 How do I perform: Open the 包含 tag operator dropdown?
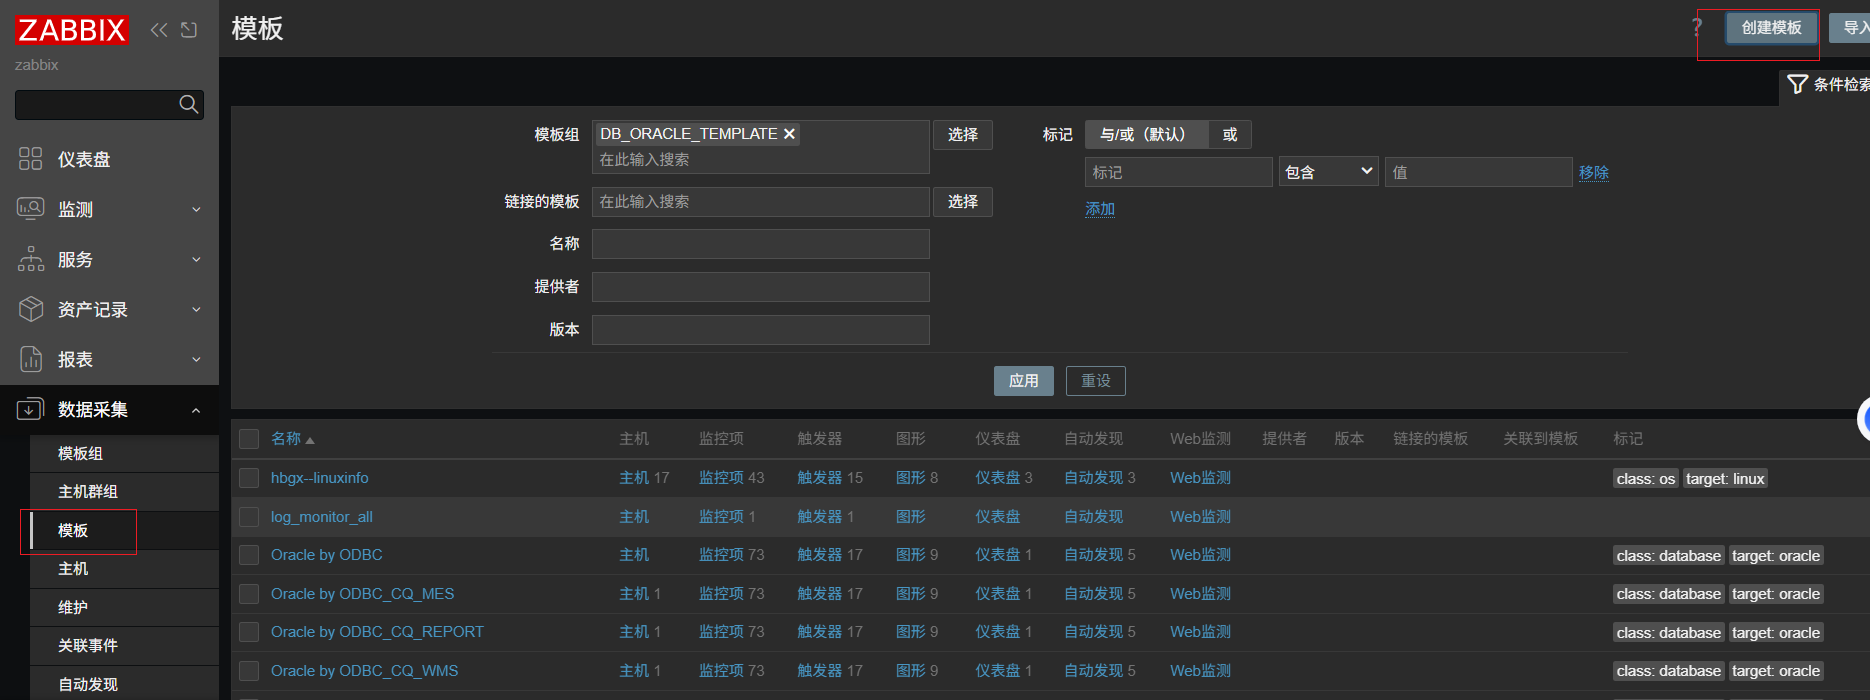tap(1328, 172)
